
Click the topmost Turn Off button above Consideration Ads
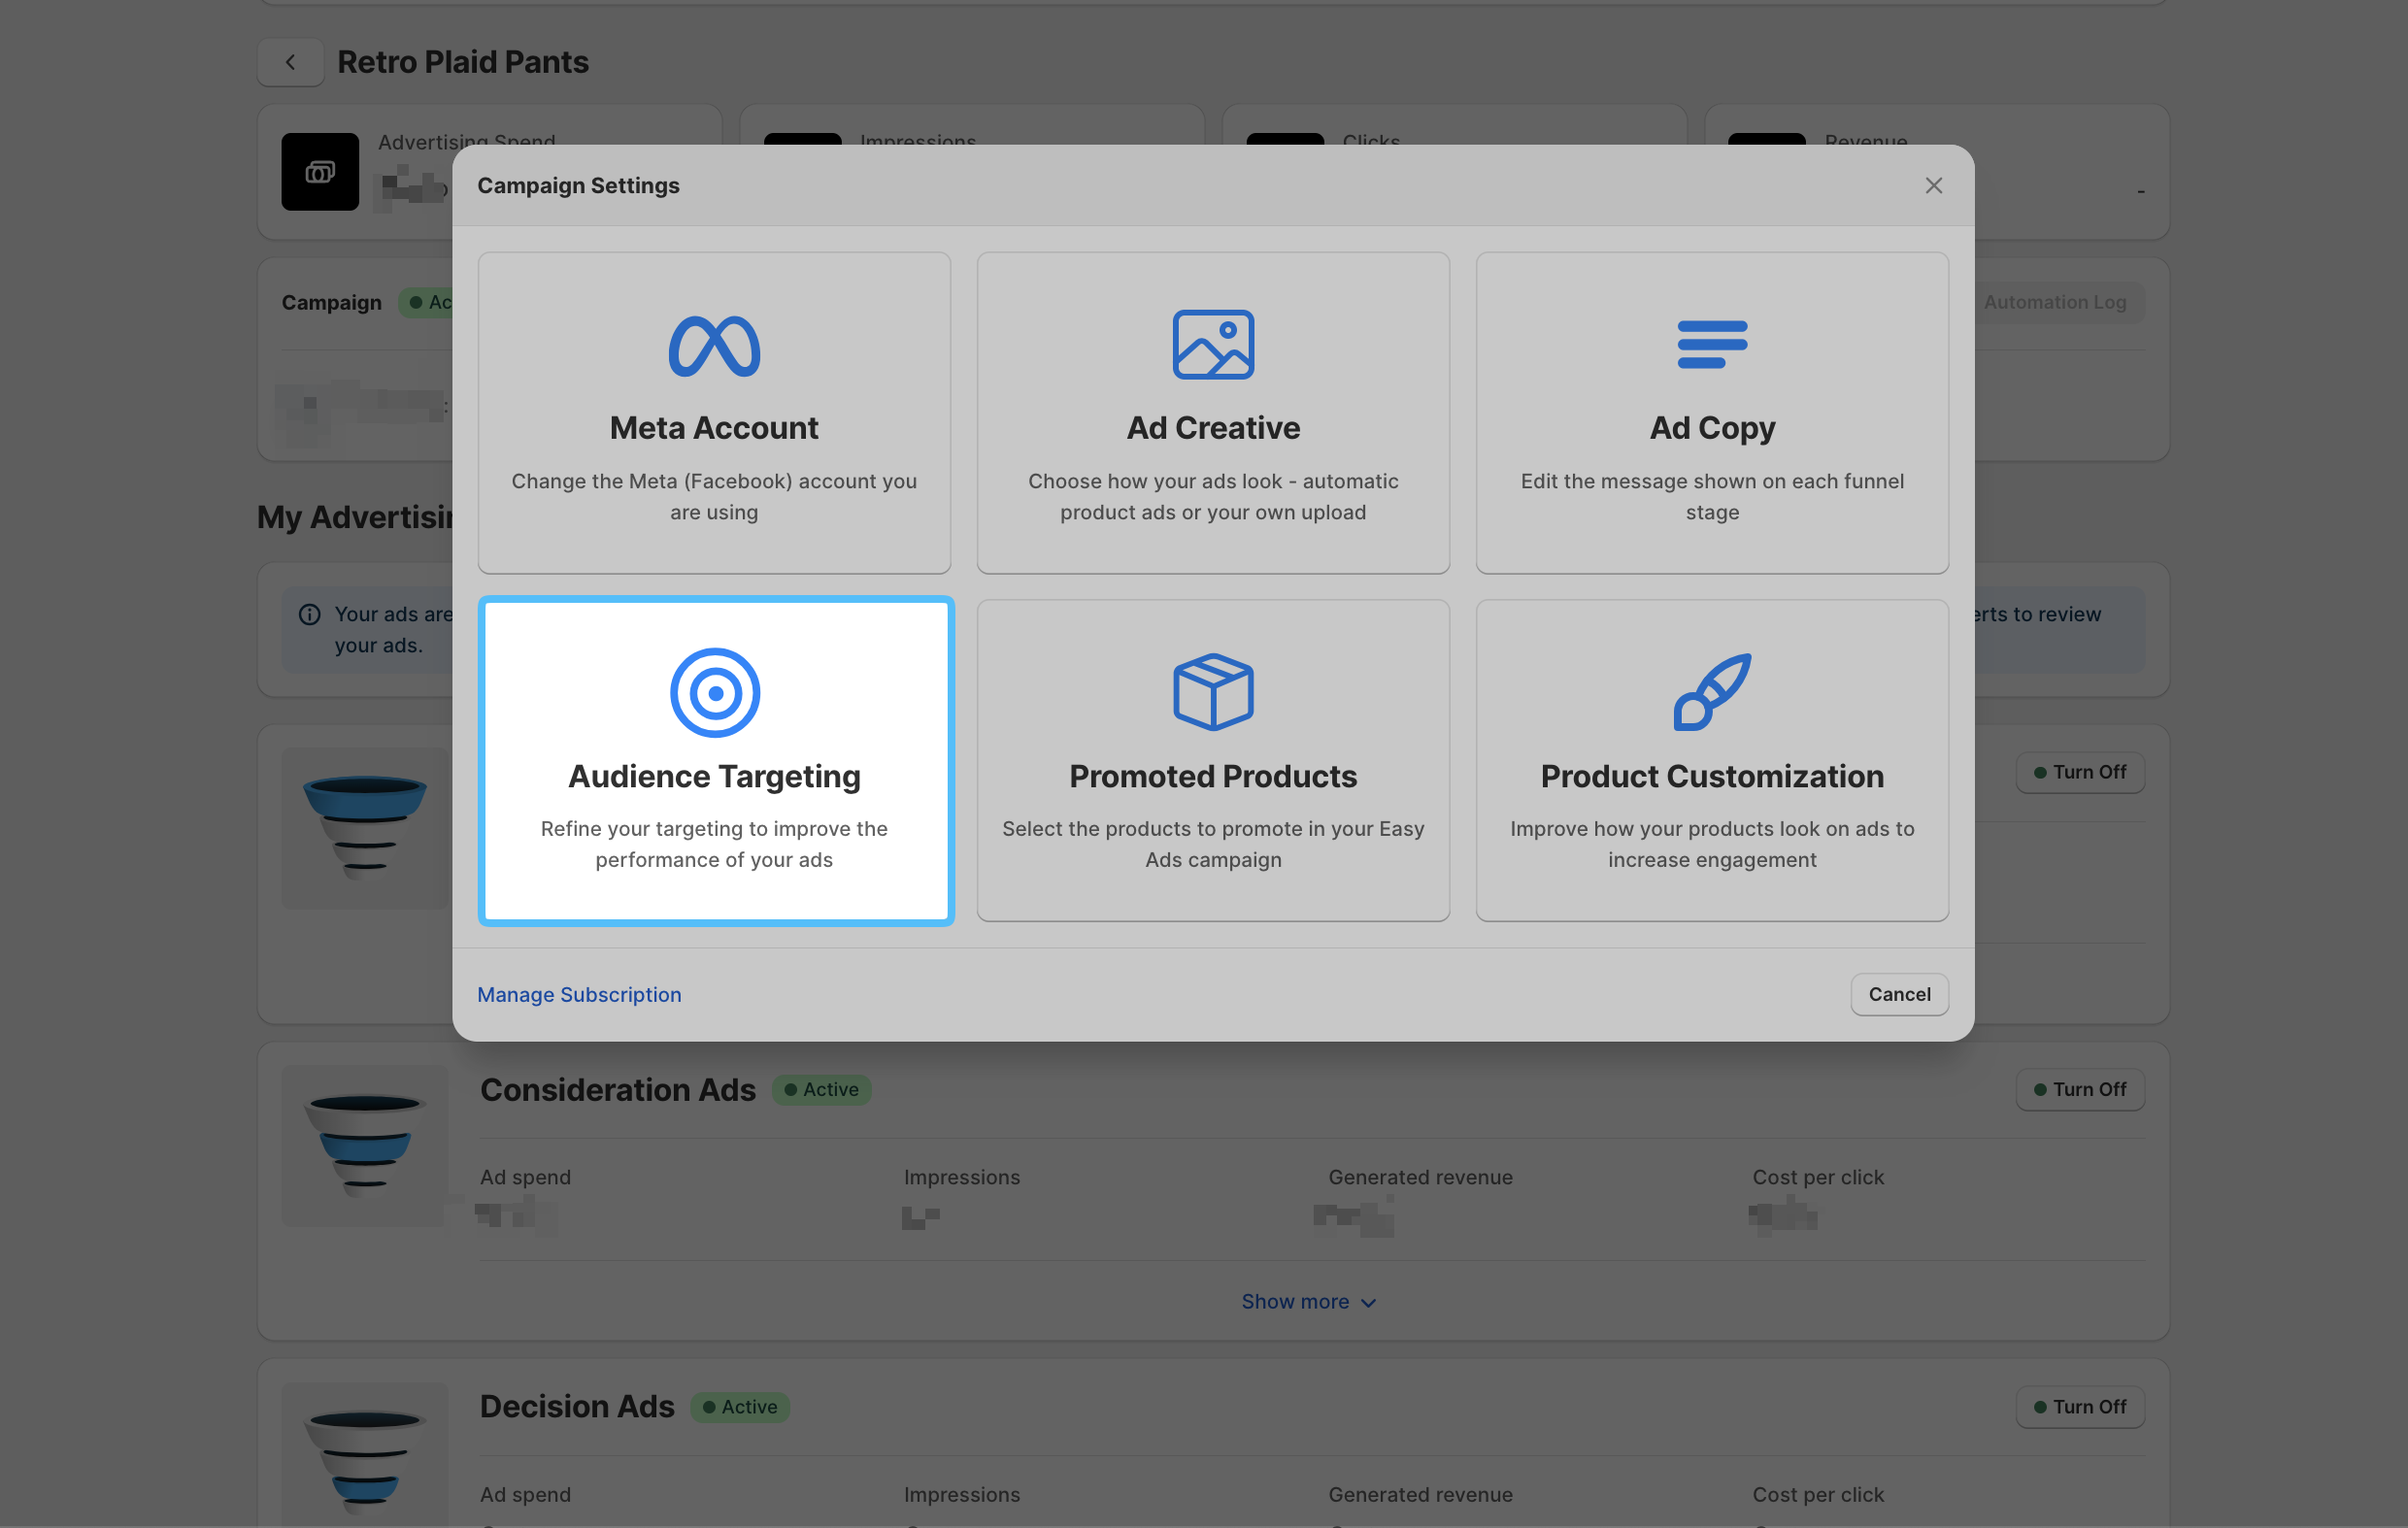[2080, 772]
